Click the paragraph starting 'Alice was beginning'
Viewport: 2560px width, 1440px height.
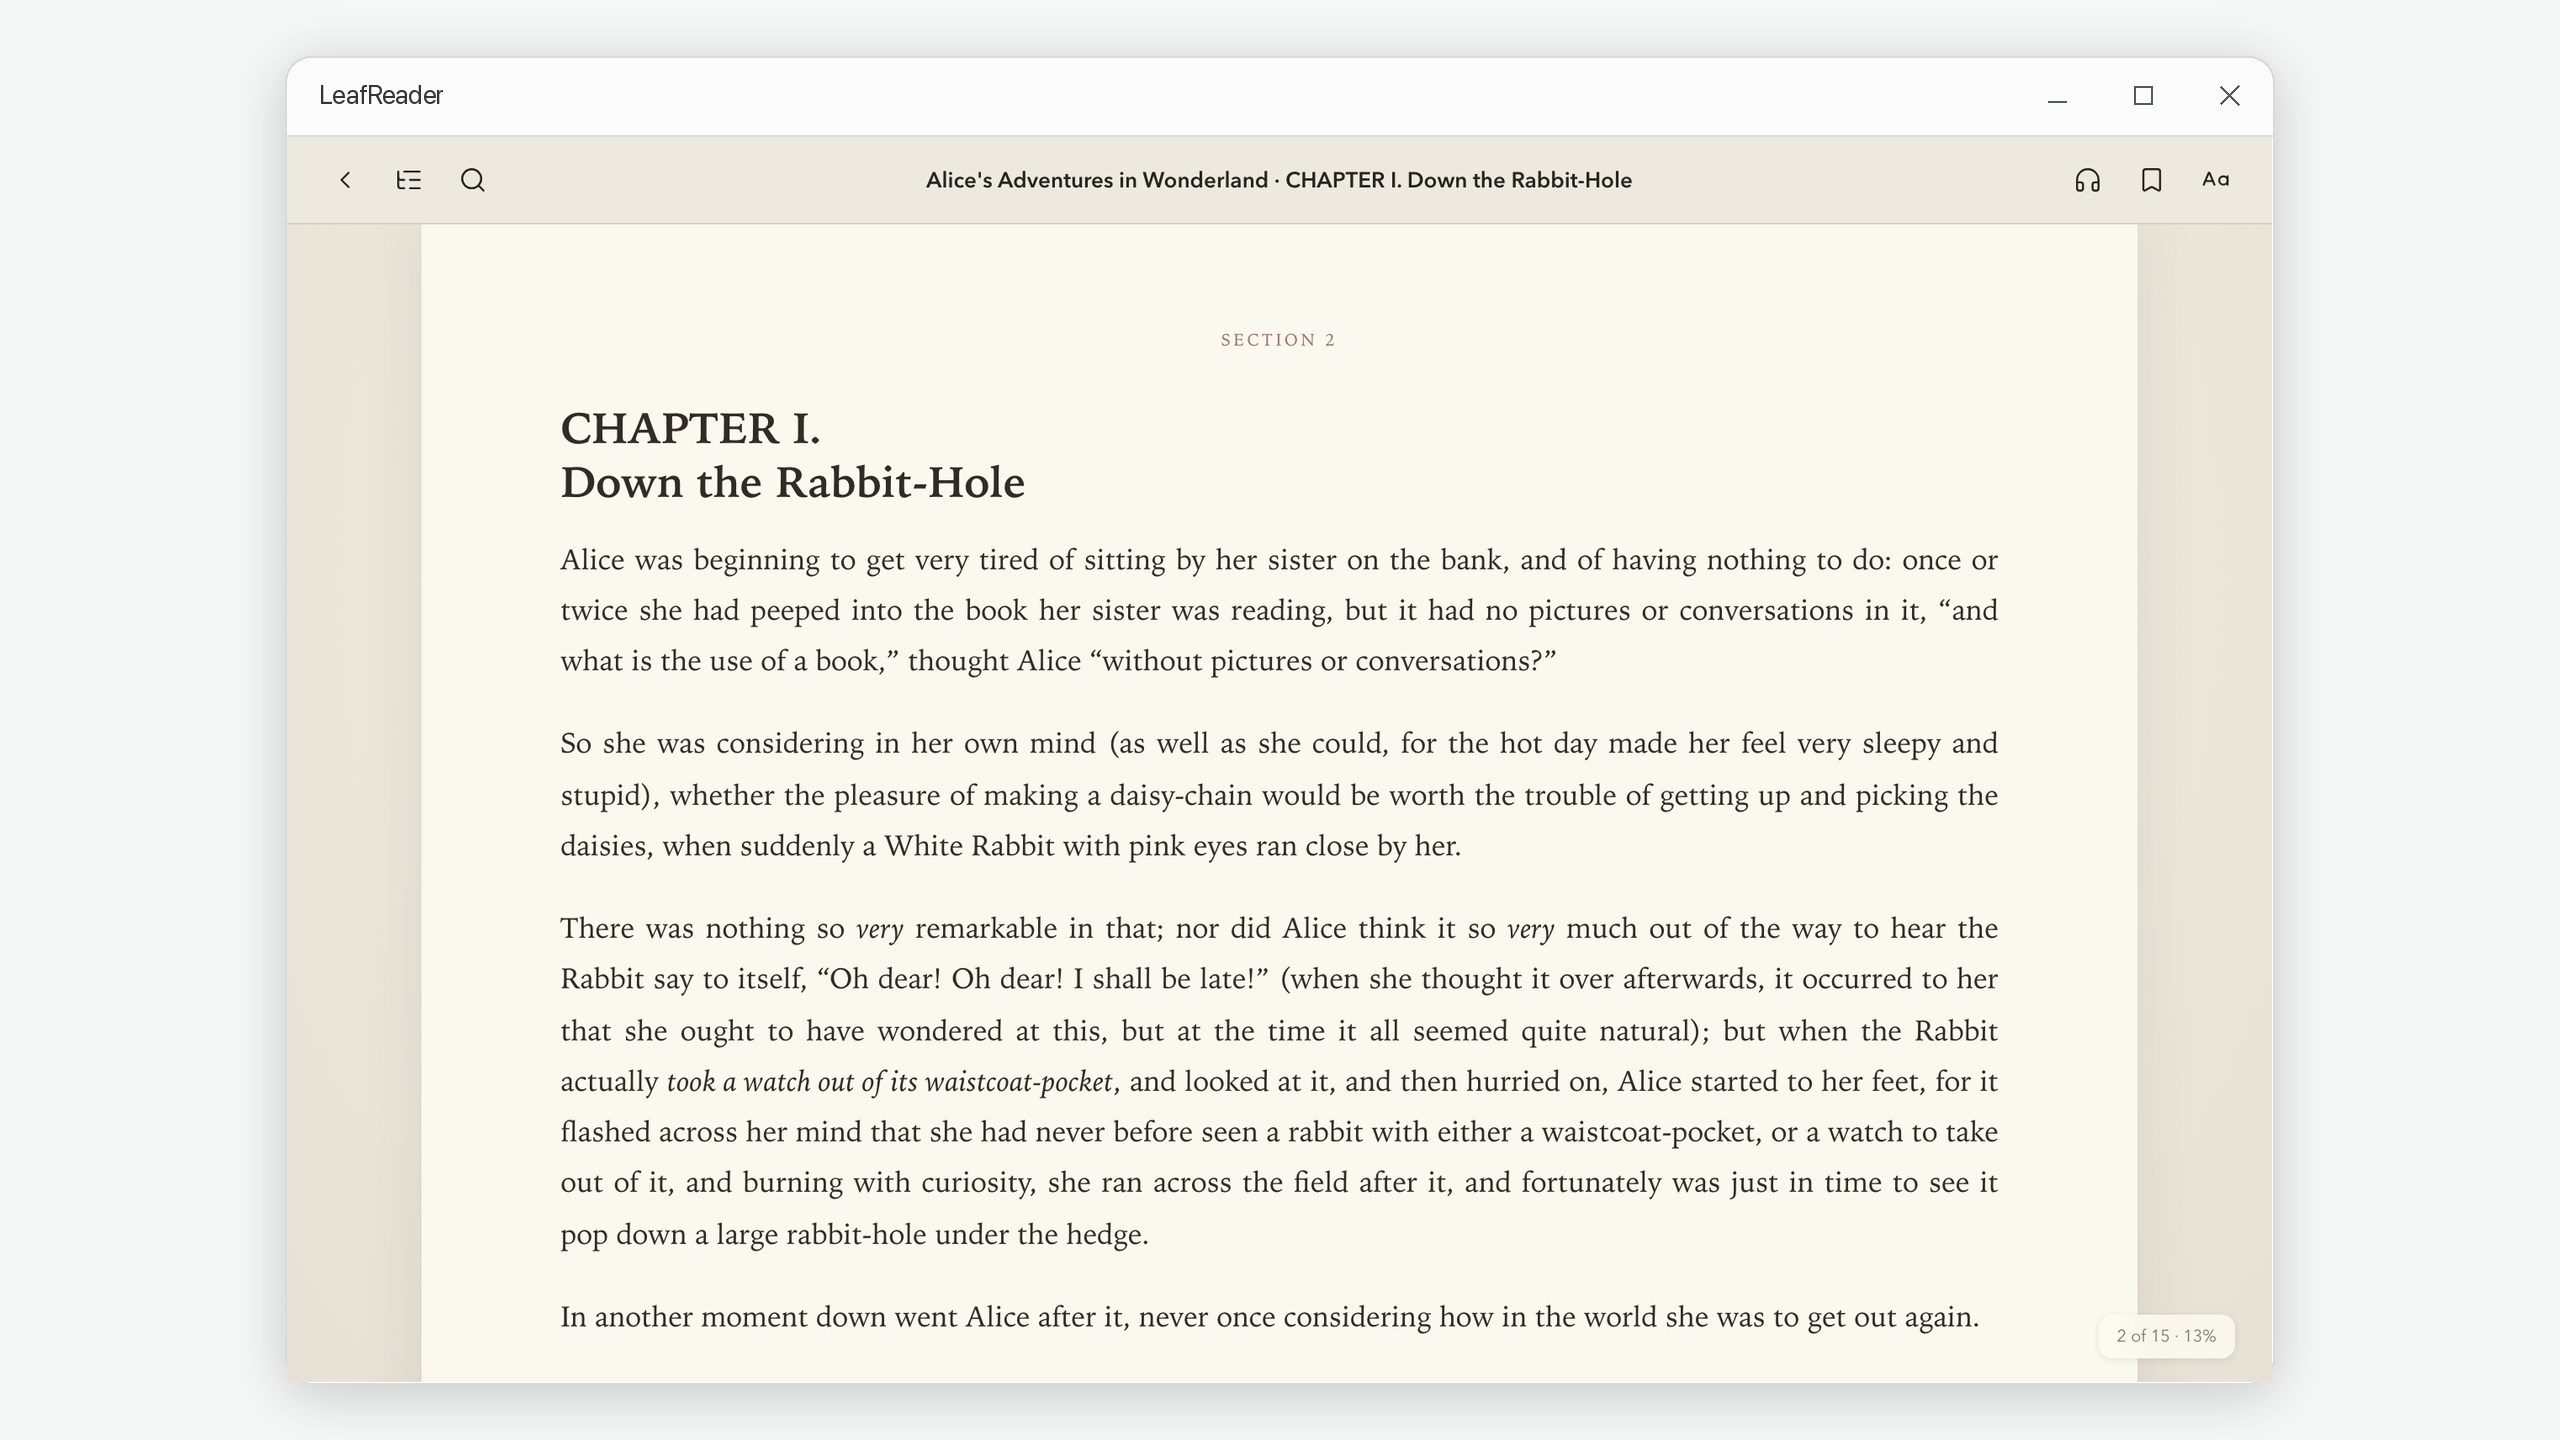click(1279, 610)
